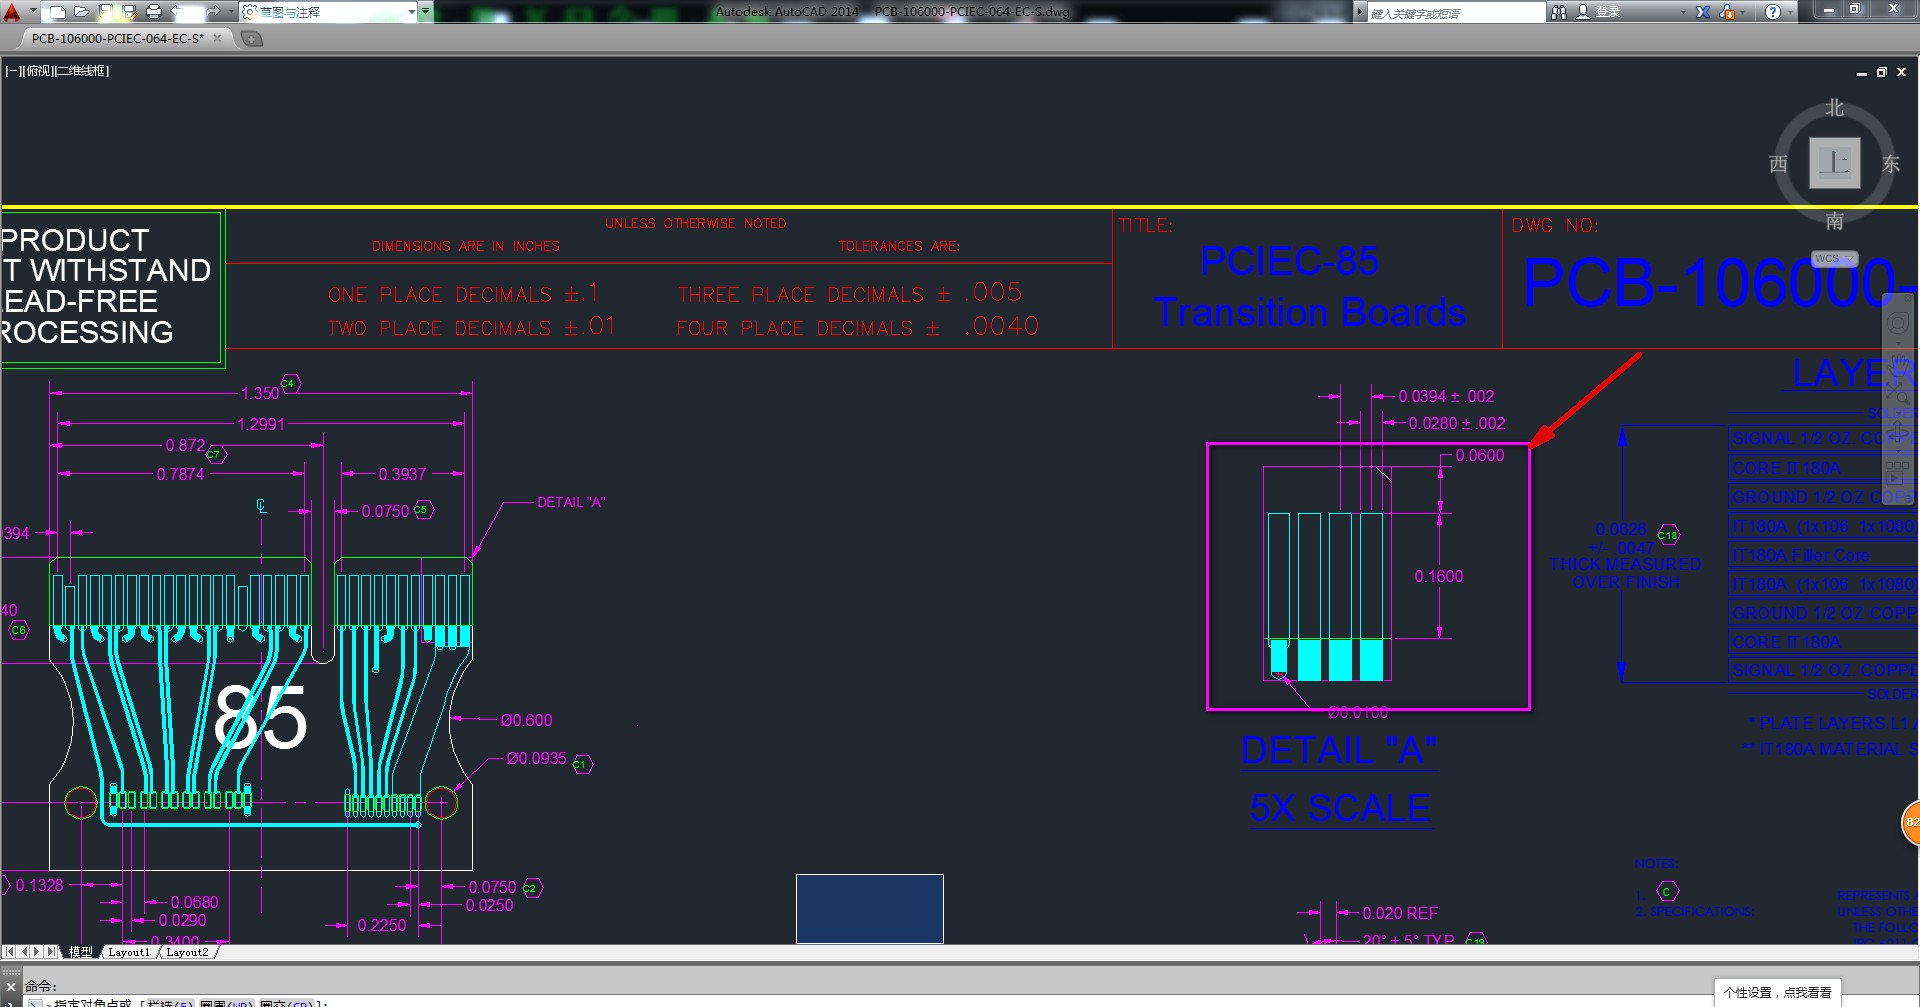This screenshot has height=1007, width=1920.
Task: Expand the quick access toolbar customize arrow
Action: tap(426, 12)
